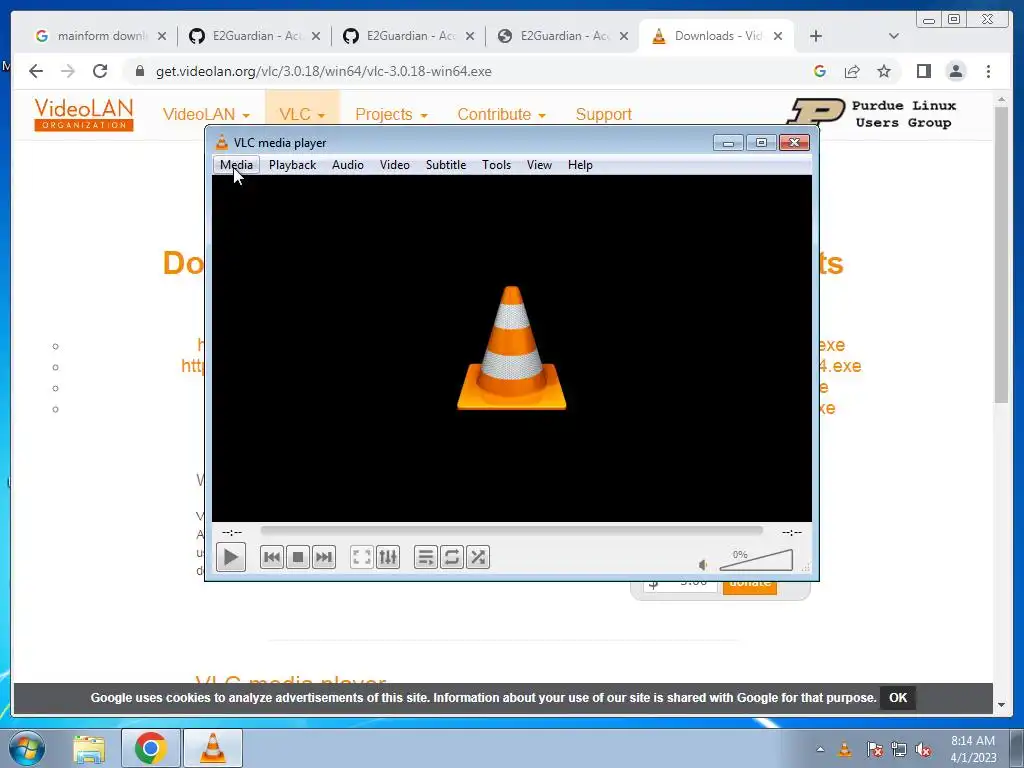Close the 'mainform downl' tab
1024x768 pixels.
click(x=162, y=36)
